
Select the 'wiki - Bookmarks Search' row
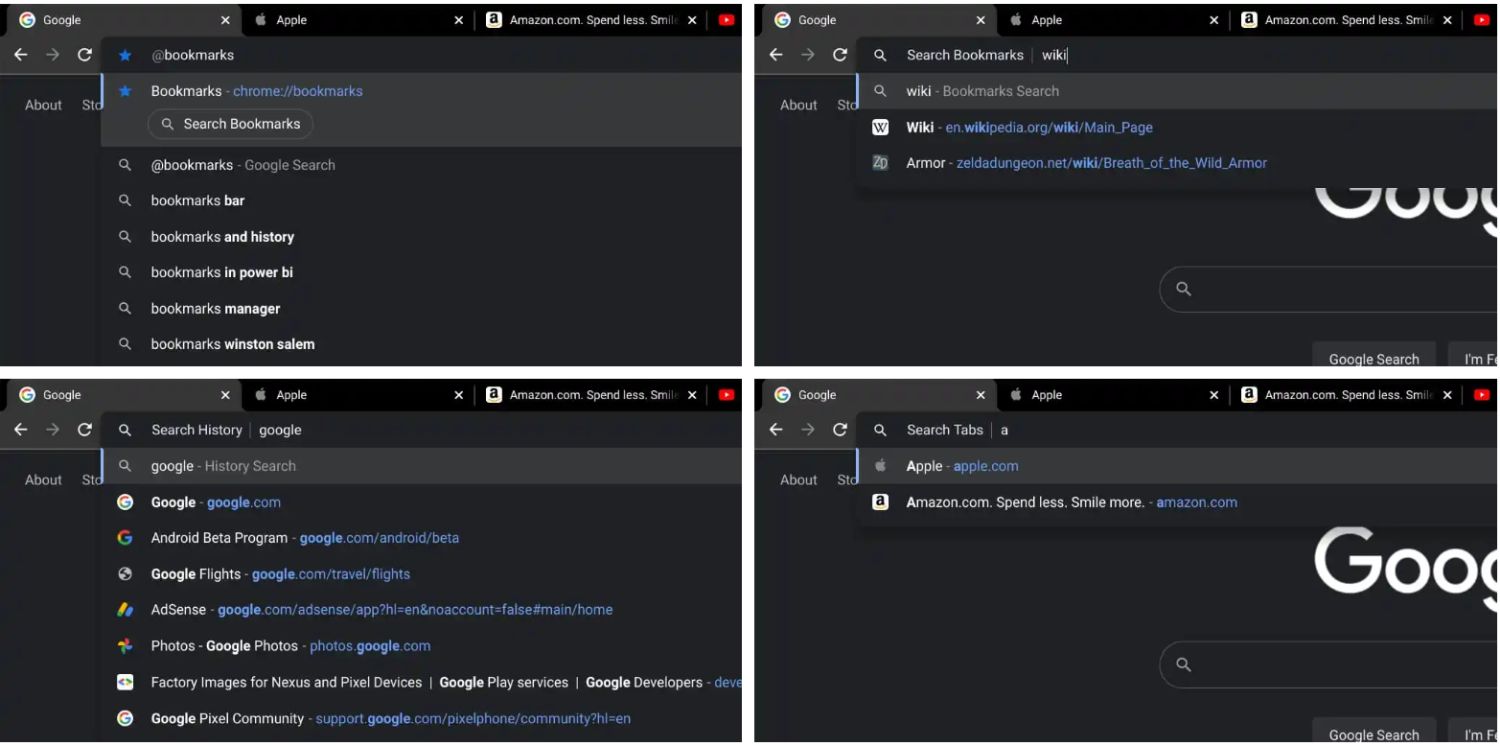click(982, 91)
